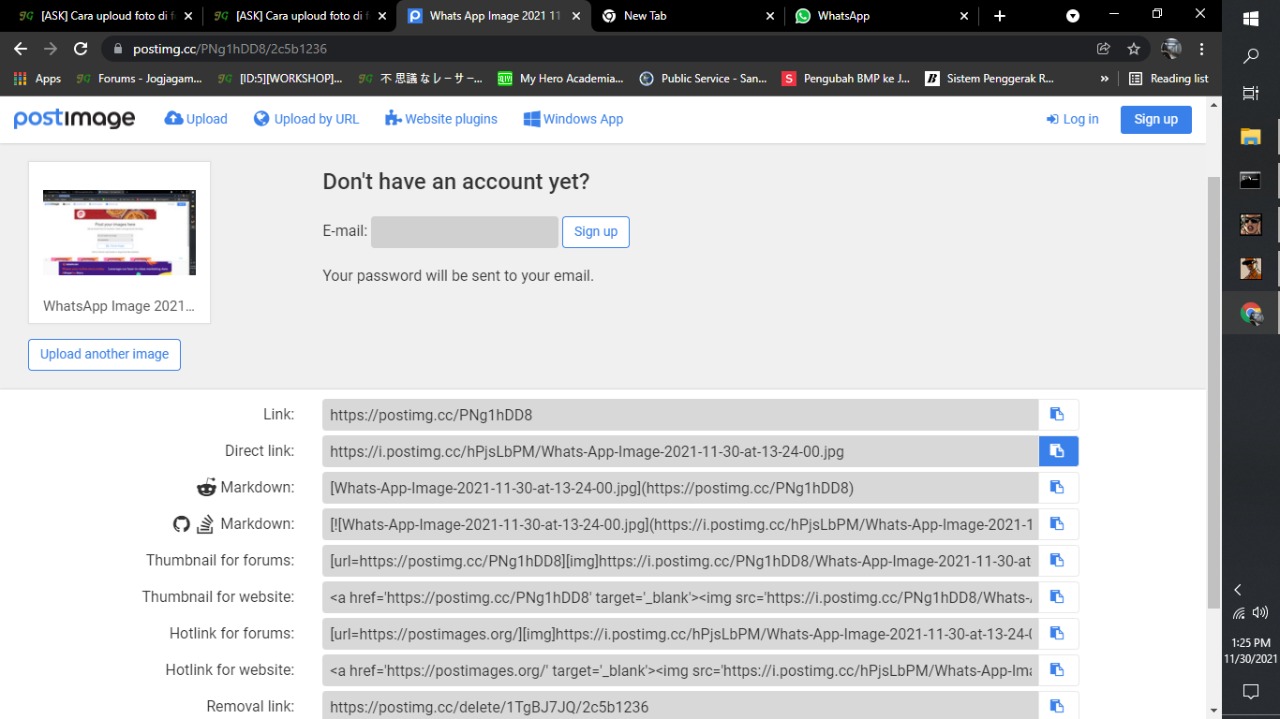Viewport: 1280px width, 719px height.
Task: Reload the current page
Action: pyautogui.click(x=81, y=48)
